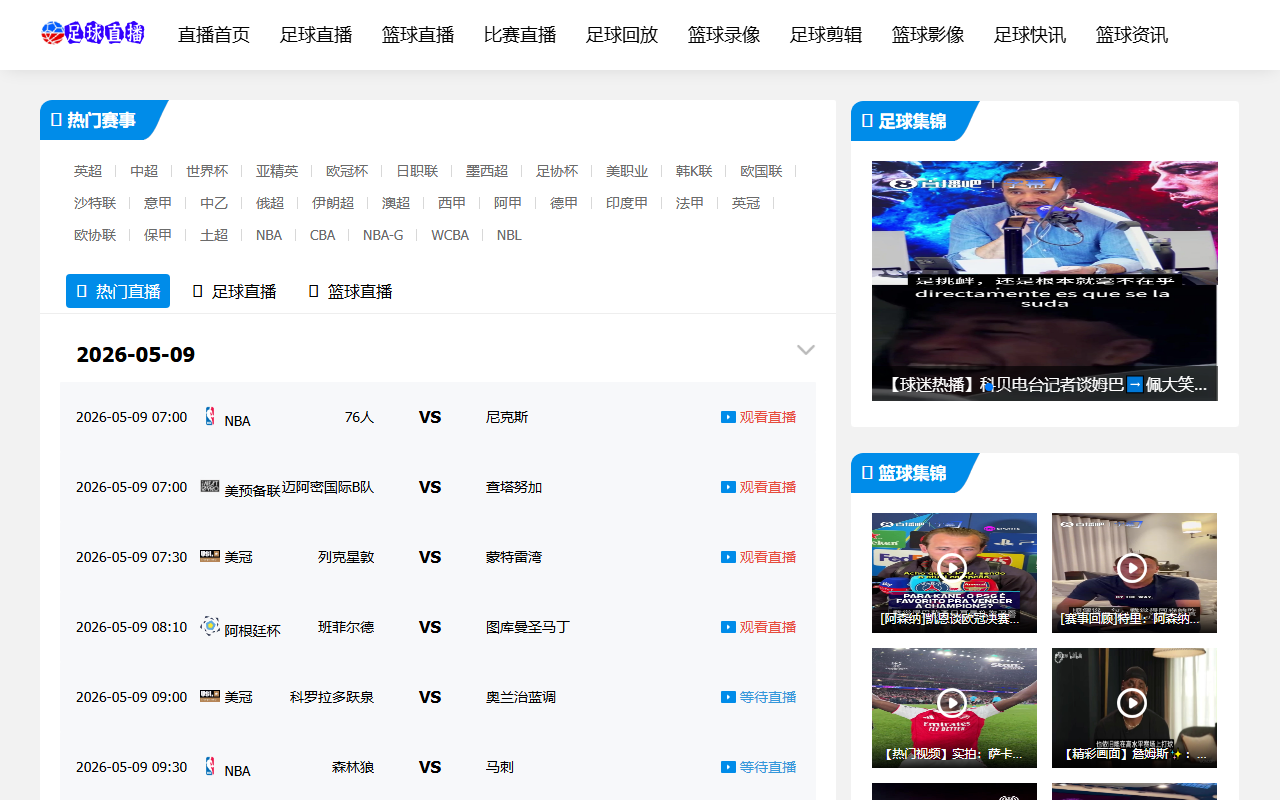The image size is (1280, 800).
Task: Open the 沙特联 league link
Action: pyautogui.click(x=95, y=203)
